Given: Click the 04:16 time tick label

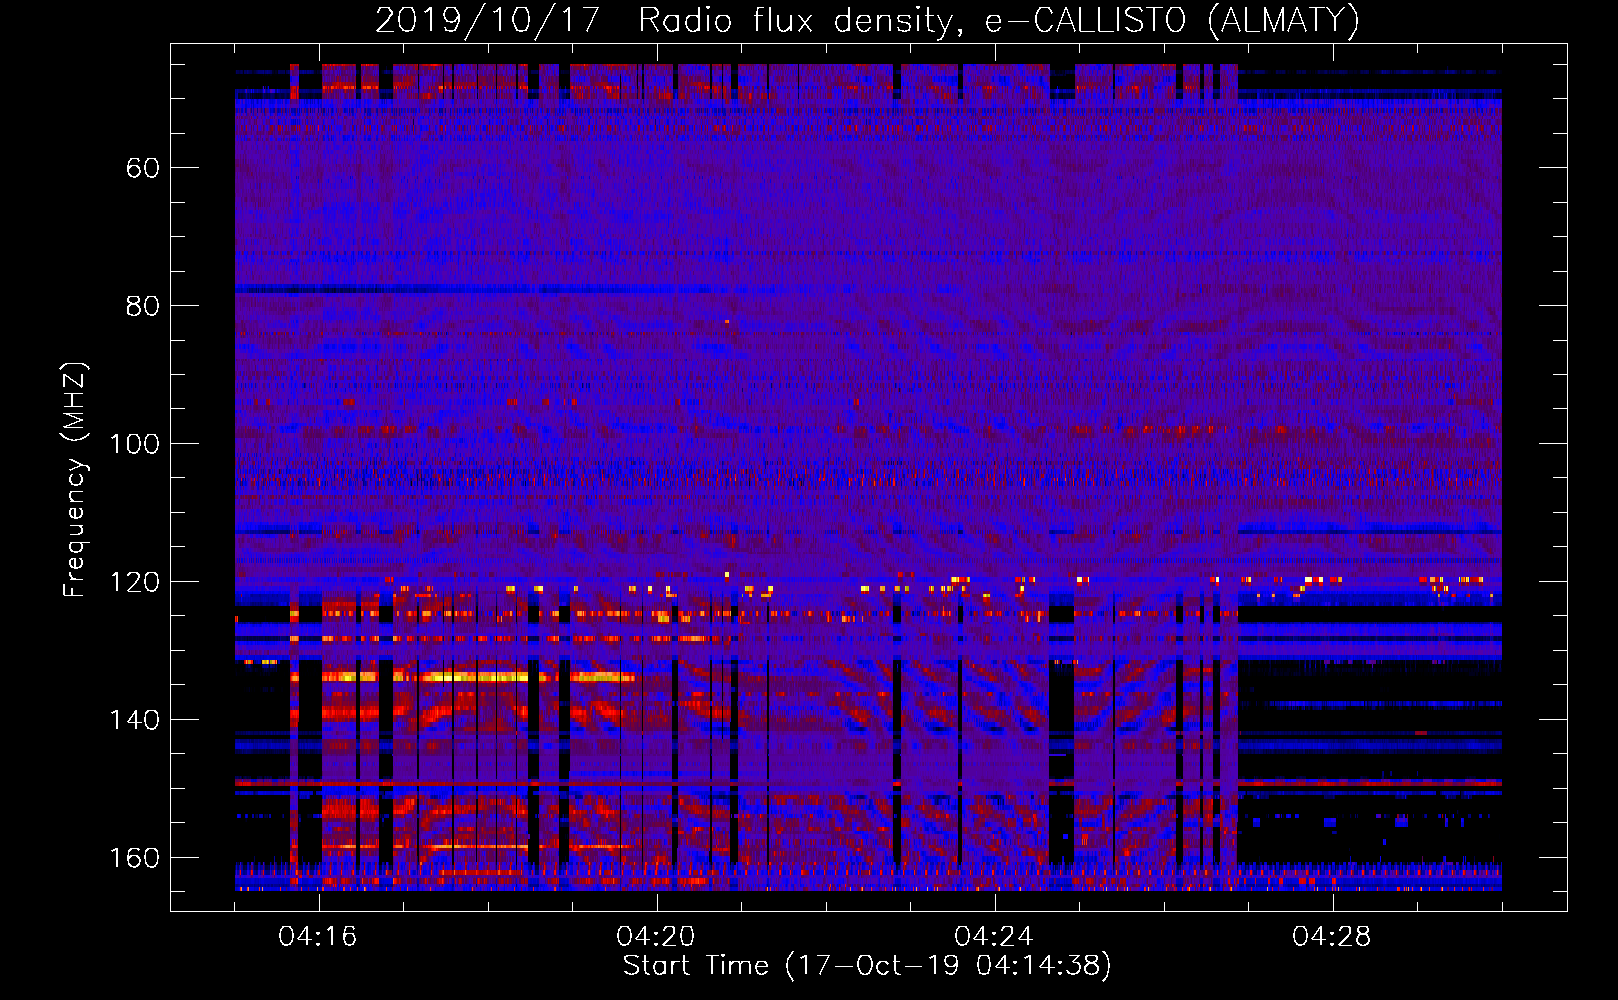Looking at the screenshot, I should click(x=318, y=937).
